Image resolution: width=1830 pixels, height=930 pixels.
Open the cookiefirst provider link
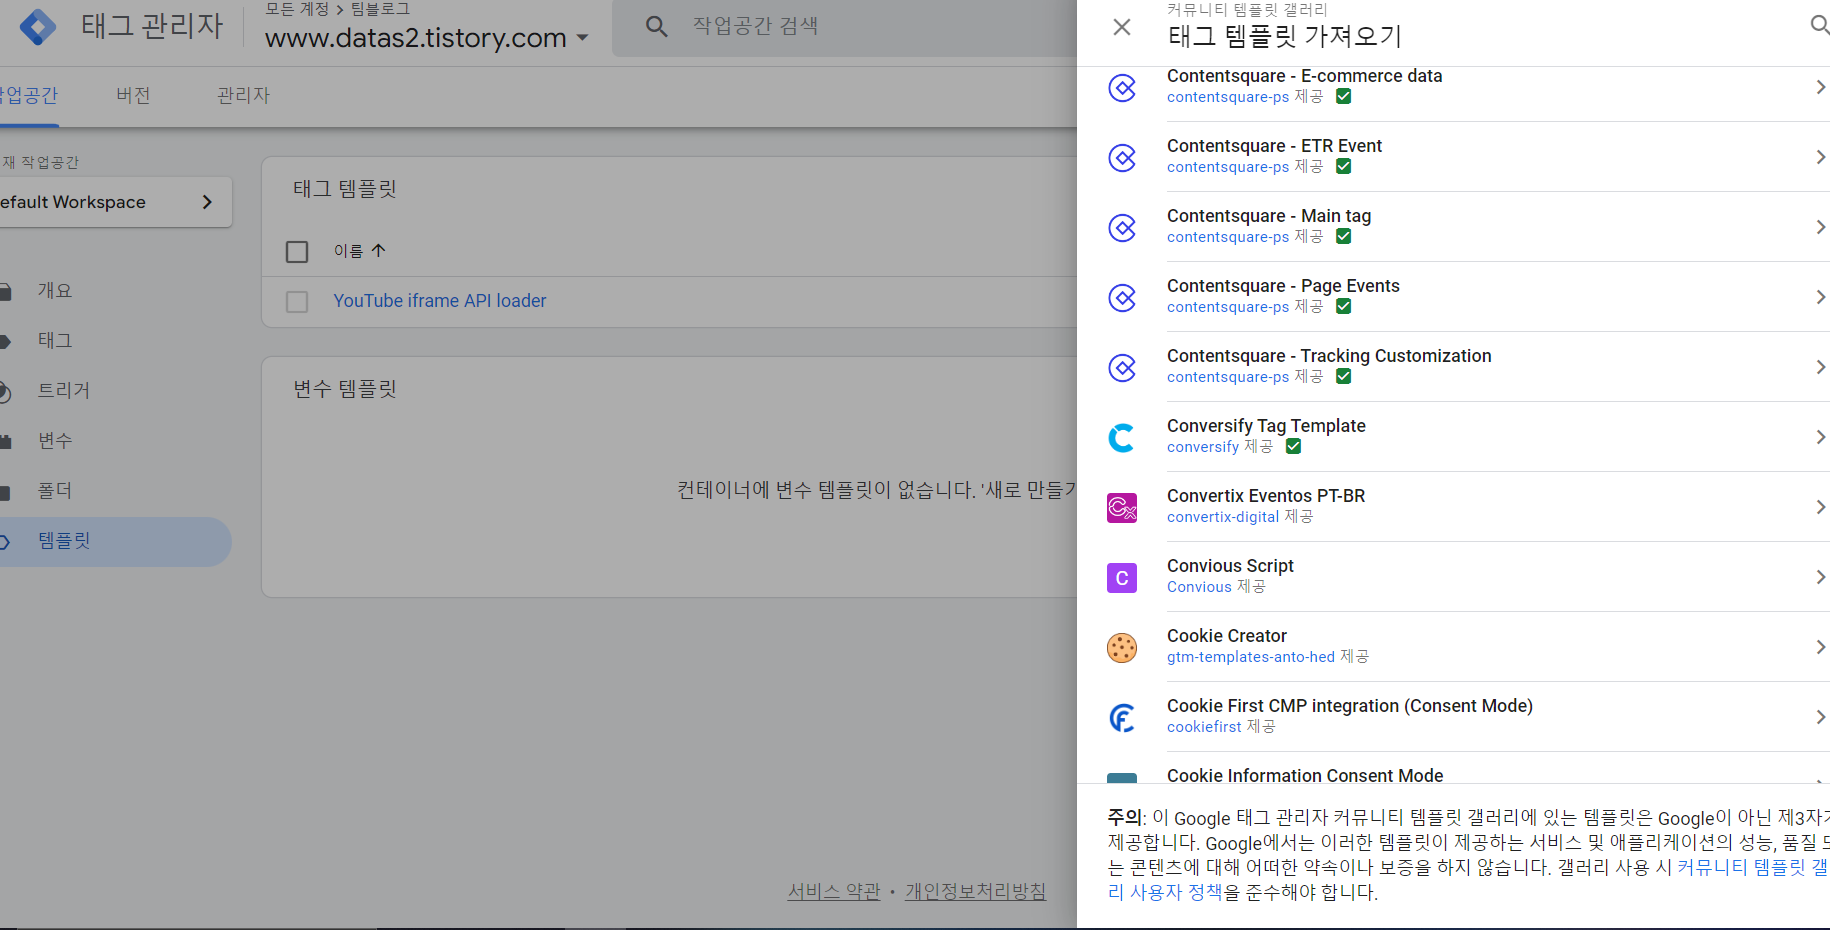point(1204,727)
